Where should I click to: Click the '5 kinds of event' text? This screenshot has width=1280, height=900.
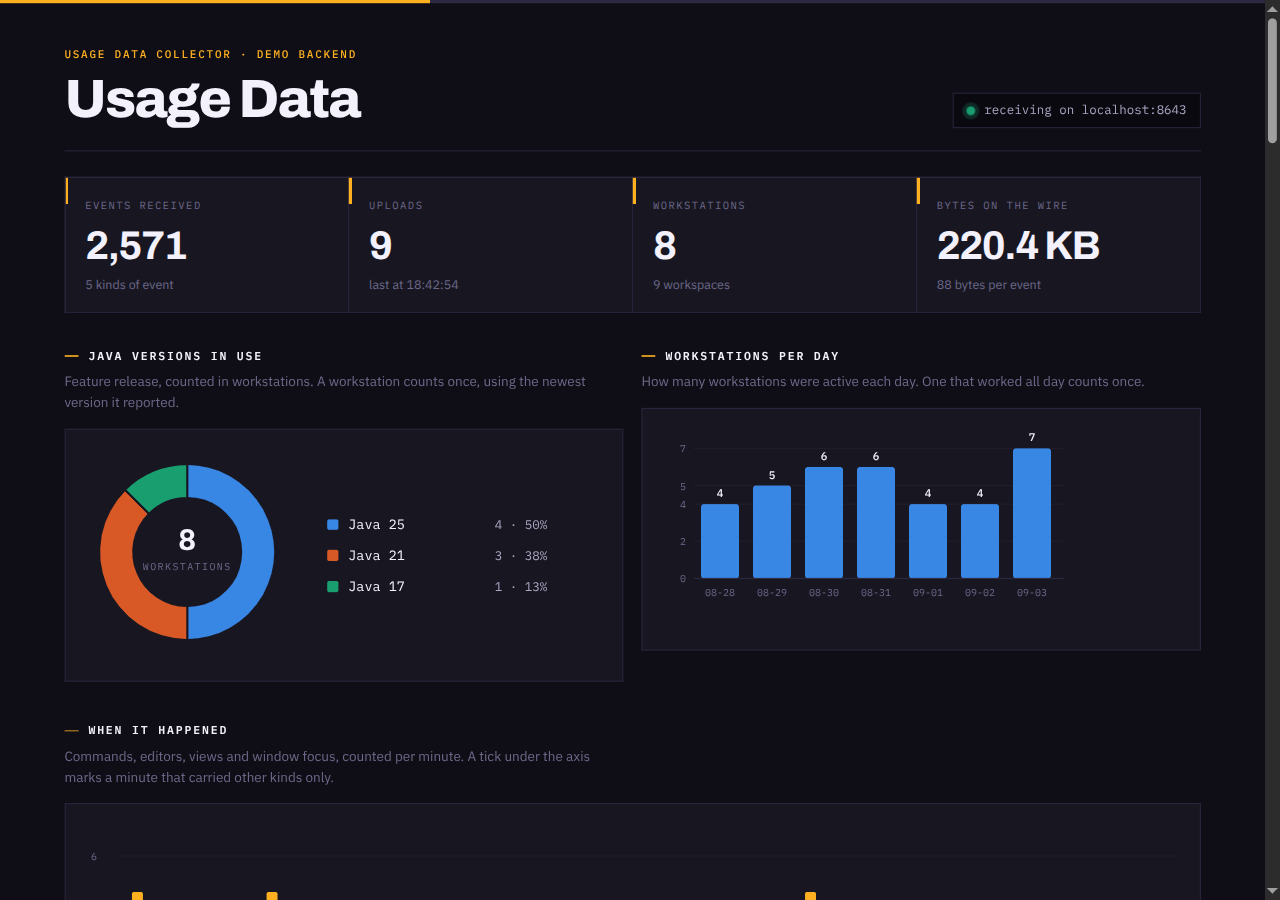tap(129, 285)
